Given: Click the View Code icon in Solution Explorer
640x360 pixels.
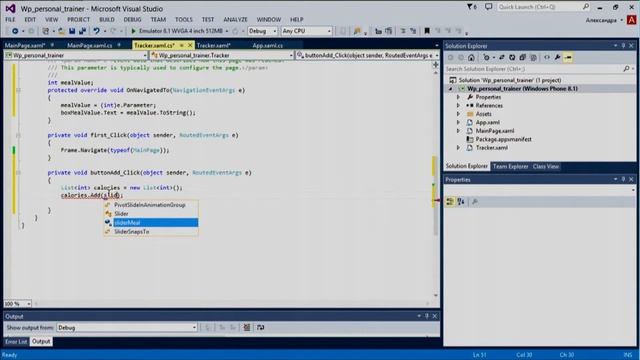Looking at the screenshot, I should [547, 58].
